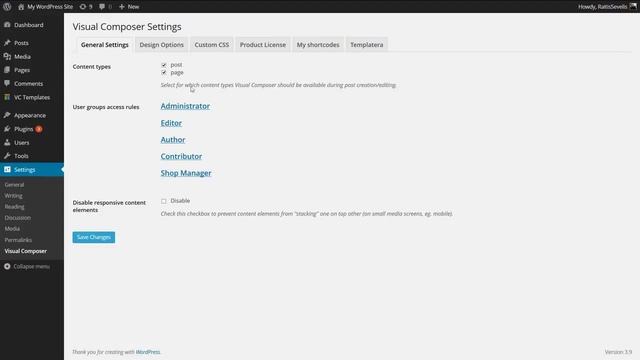Image resolution: width=640 pixels, height=360 pixels.
Task: Open Permalinks settings submenu item
Action: click(x=18, y=240)
